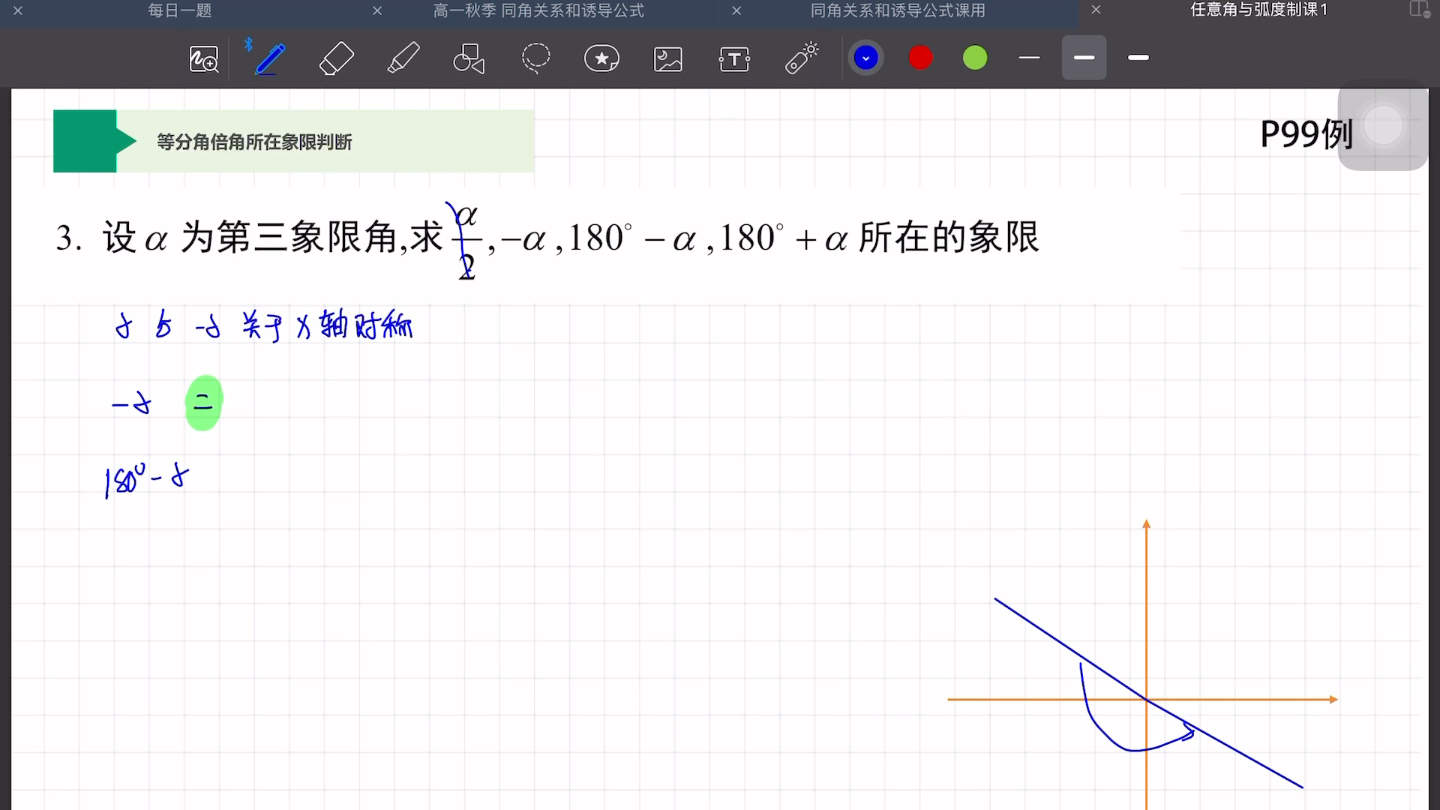
Task: Select the Highlighter tool
Action: [x=403, y=59]
